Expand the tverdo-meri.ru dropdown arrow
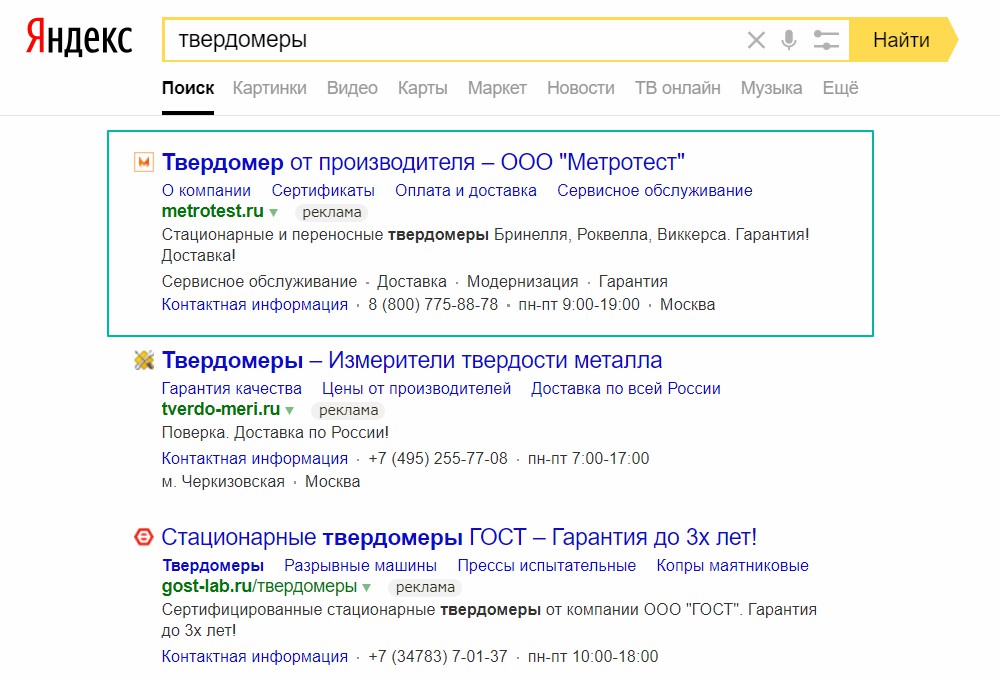 tap(289, 411)
